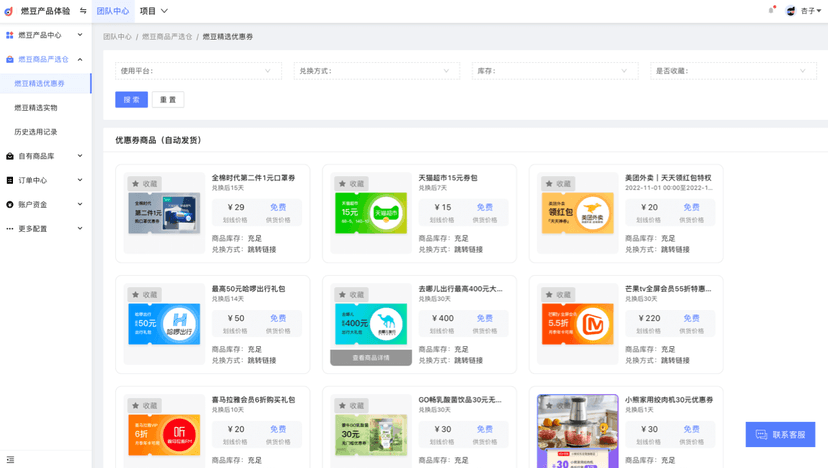
Task: Favorite the 芒果tv全屏会员55折 coupon
Action: tap(558, 295)
